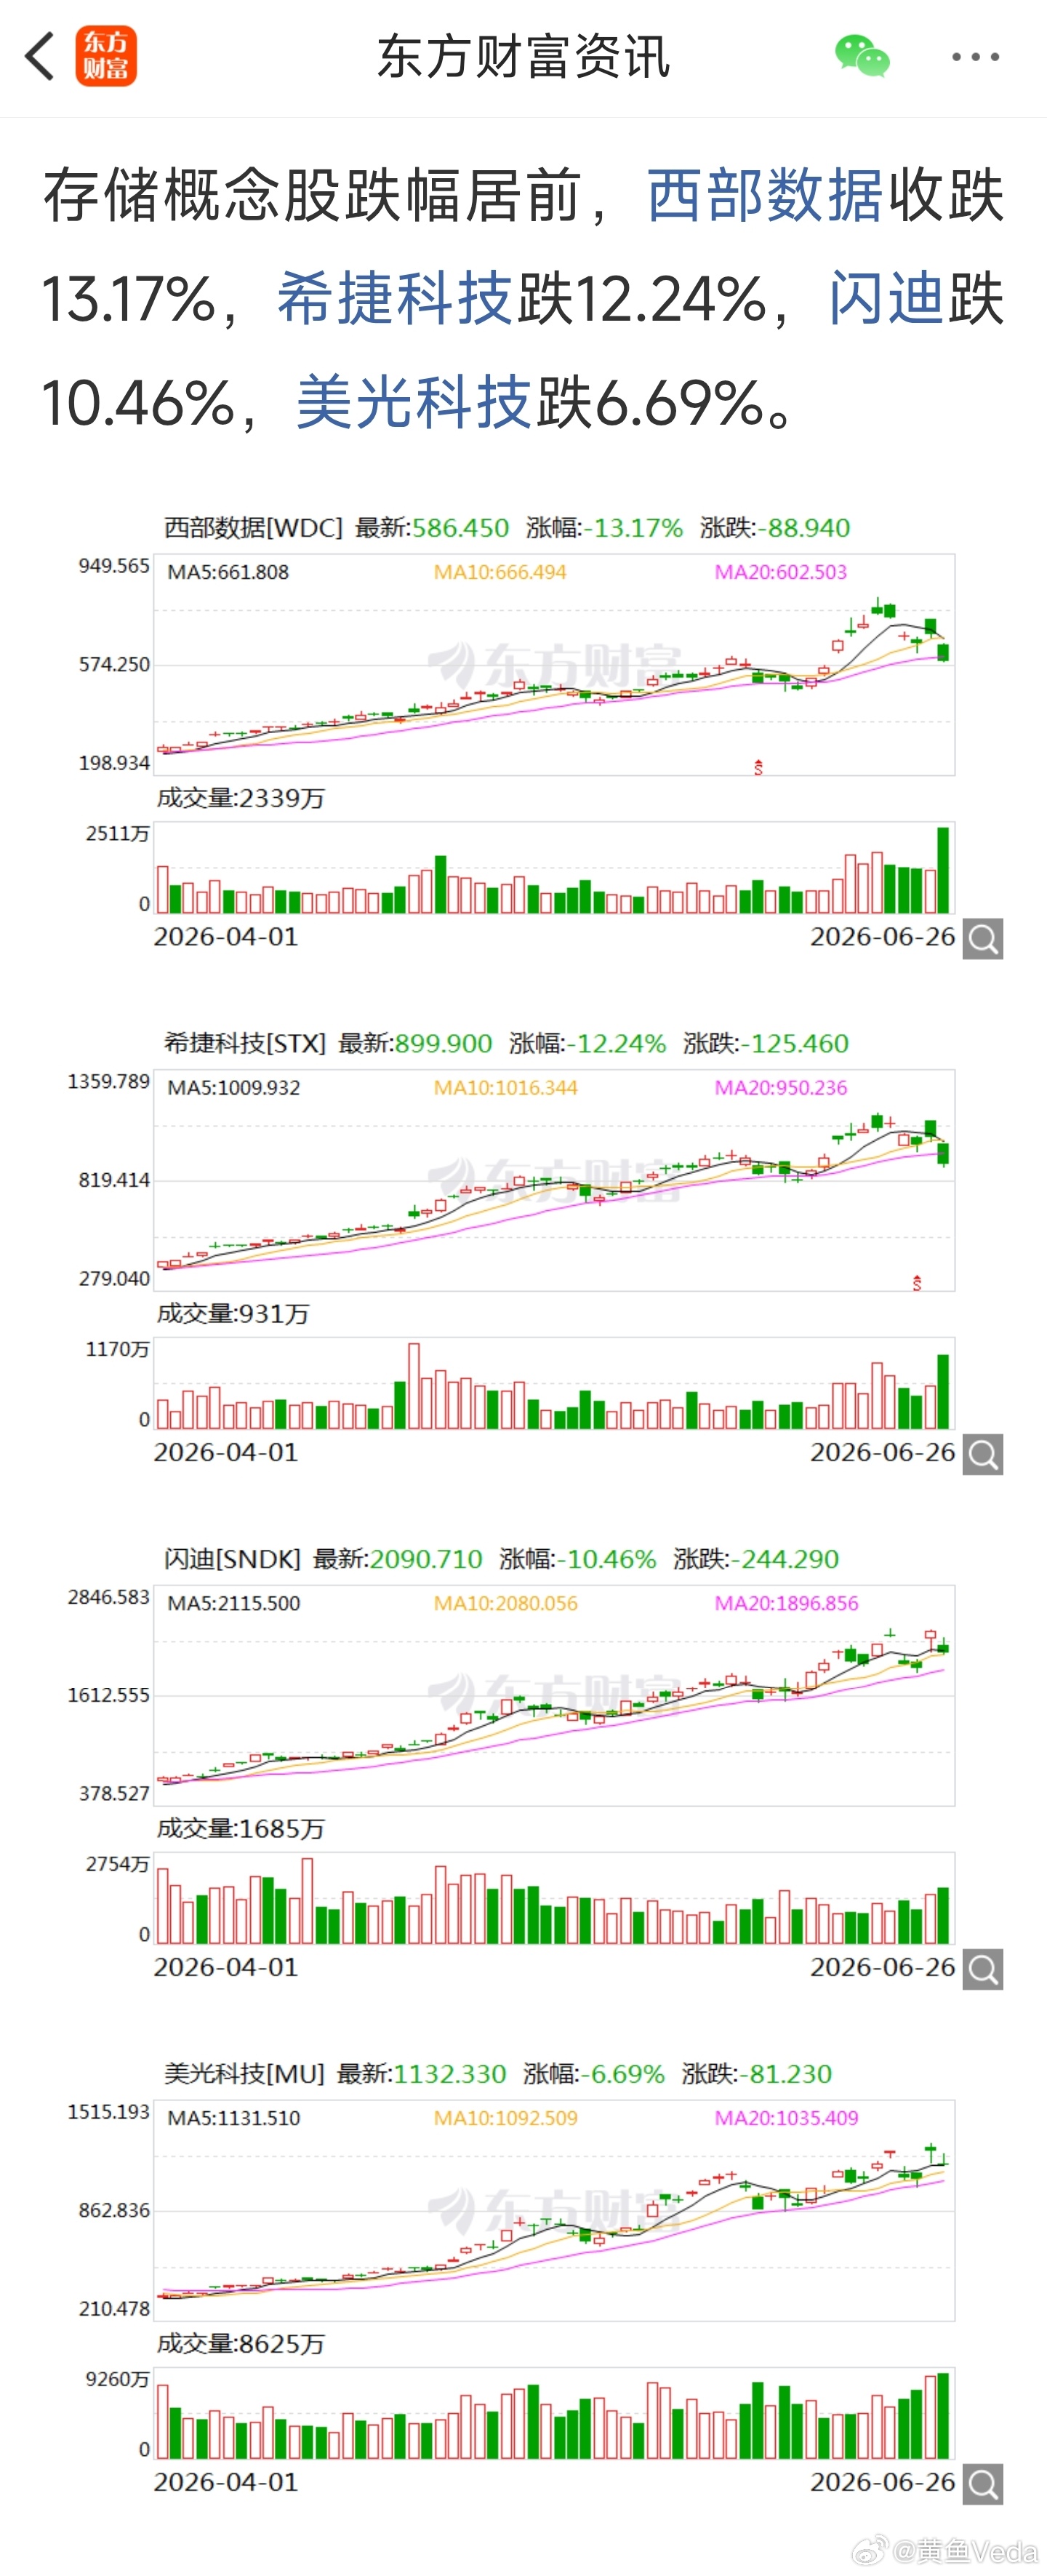Select the 1515.193 axis value
This screenshot has width=1047, height=2576.
(x=108, y=2112)
